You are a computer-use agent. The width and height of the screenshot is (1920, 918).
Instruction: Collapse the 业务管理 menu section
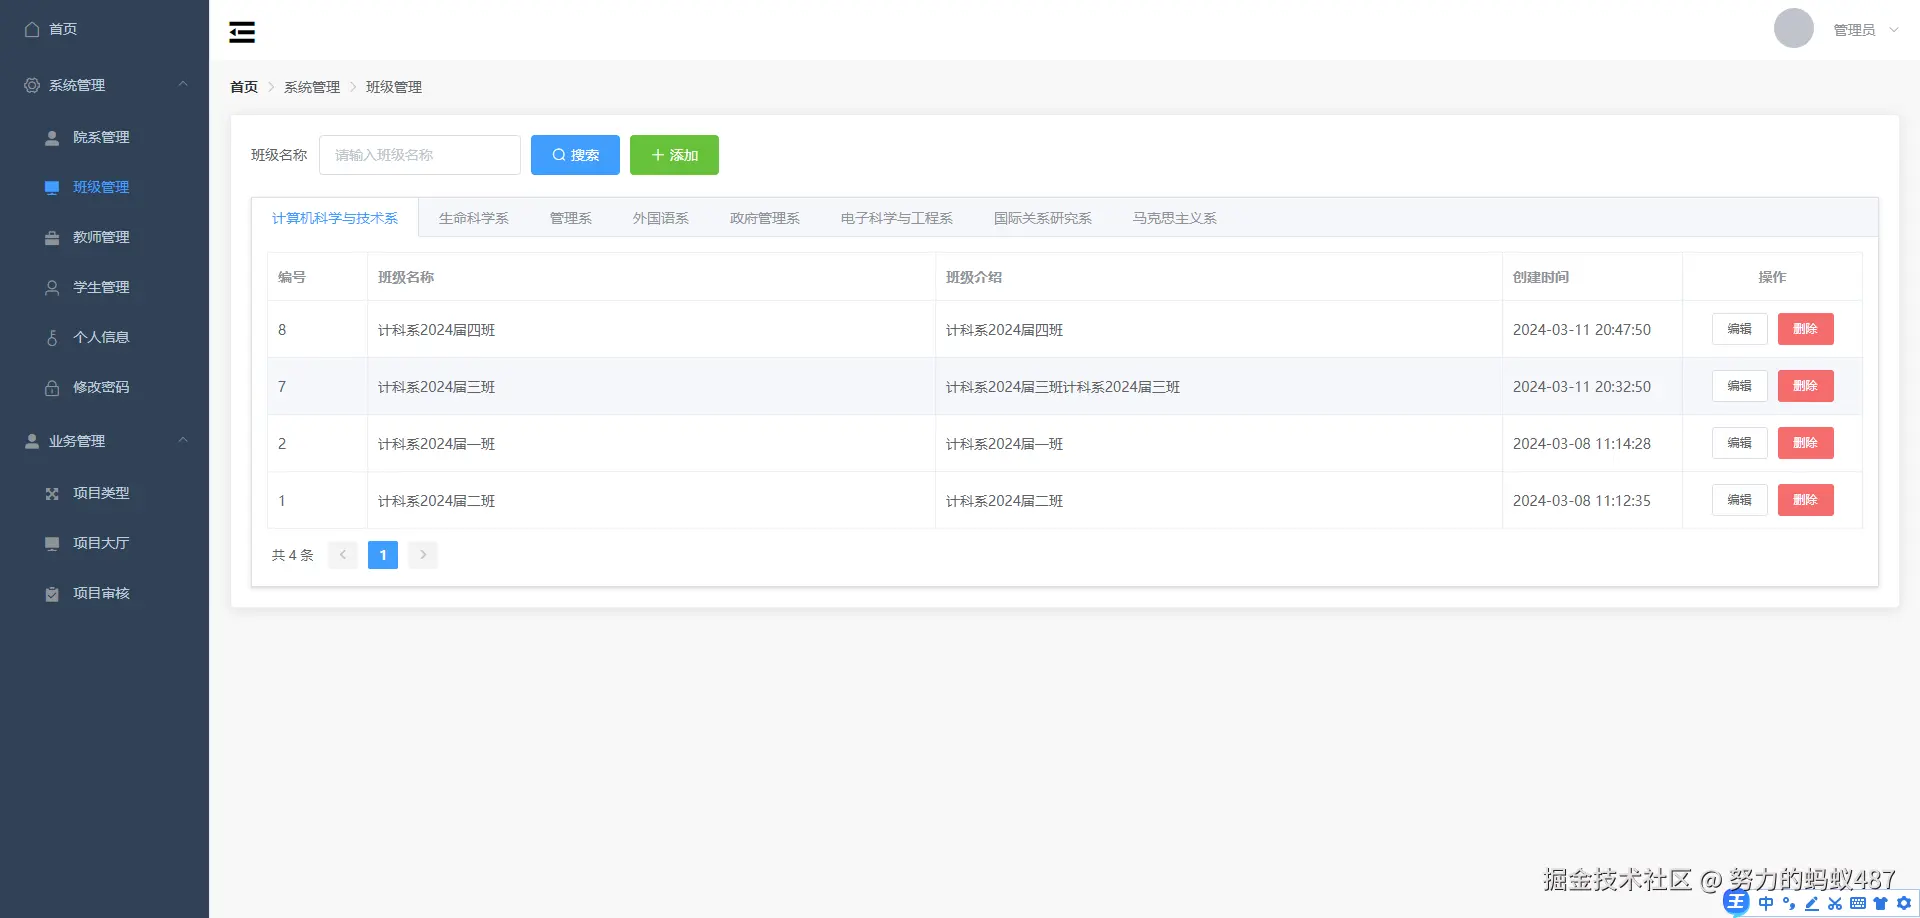coord(183,441)
